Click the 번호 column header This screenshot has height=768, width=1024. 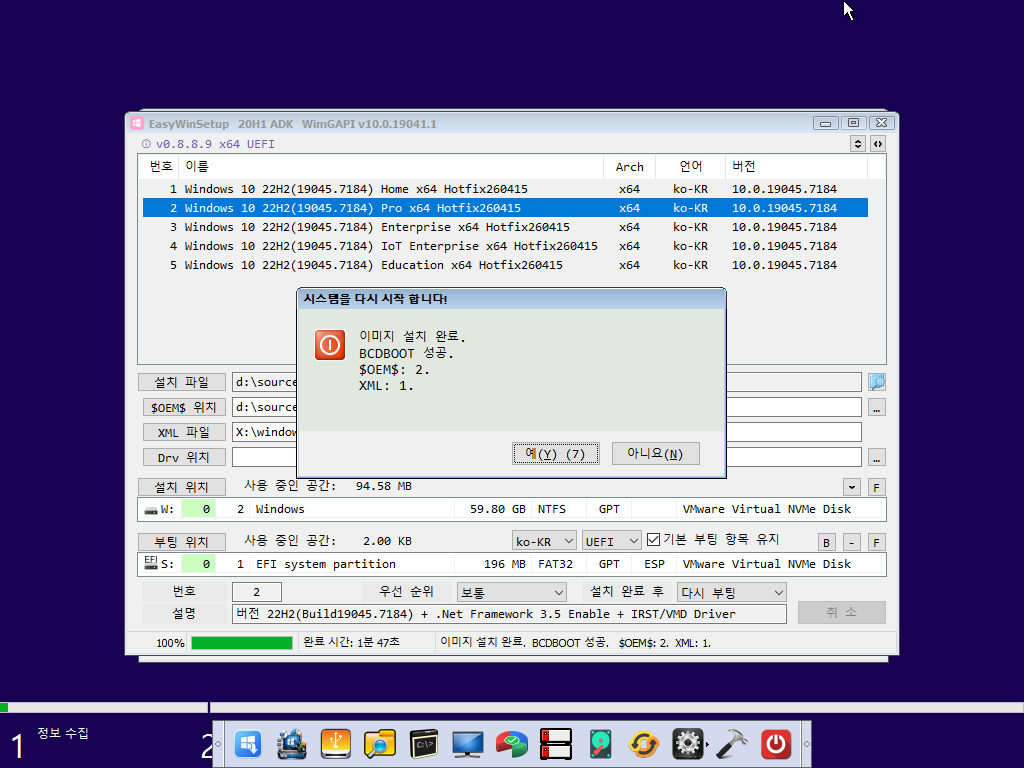[159, 167]
